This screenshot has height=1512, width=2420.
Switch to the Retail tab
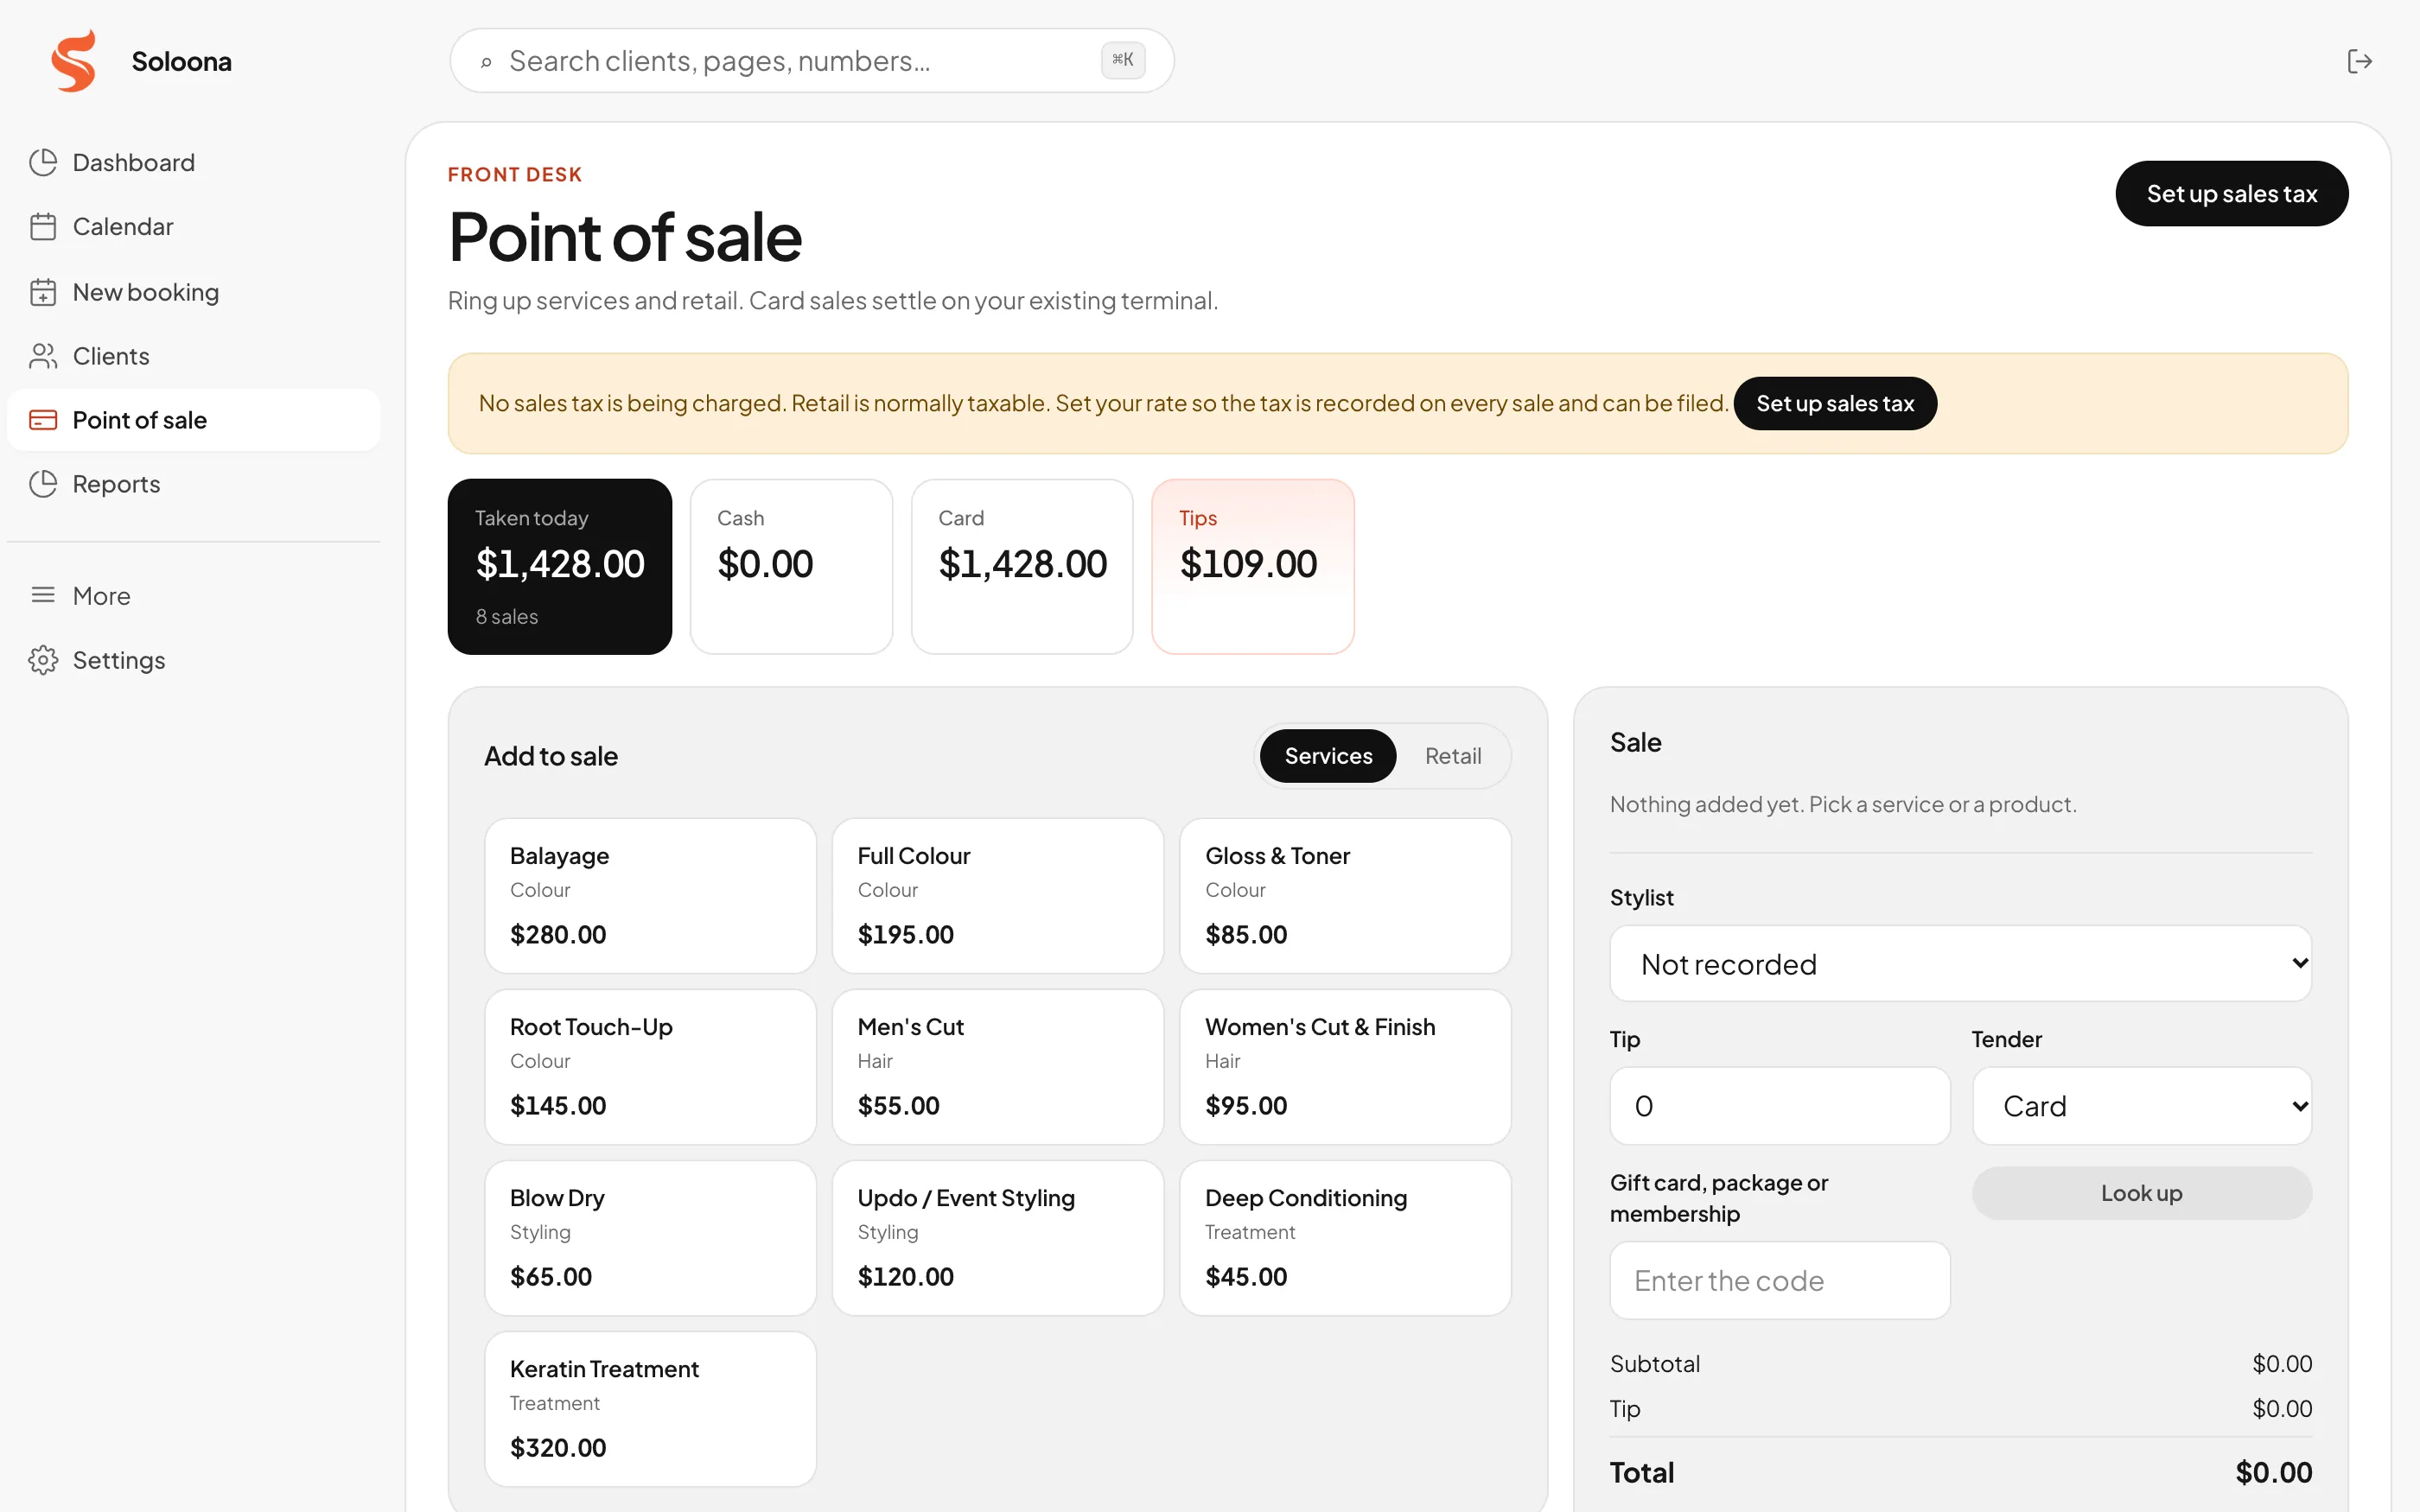1452,756
